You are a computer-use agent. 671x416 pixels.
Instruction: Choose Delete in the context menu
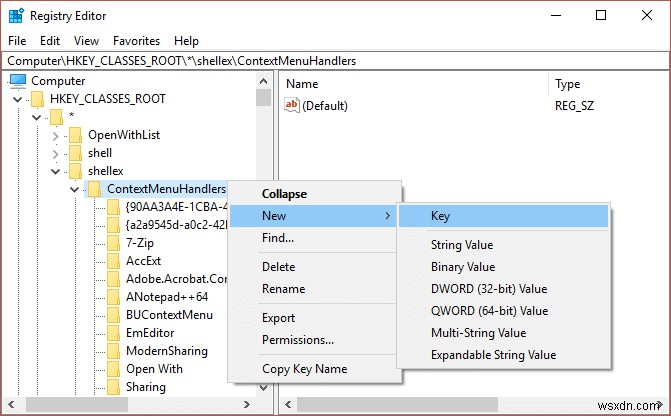click(315, 267)
